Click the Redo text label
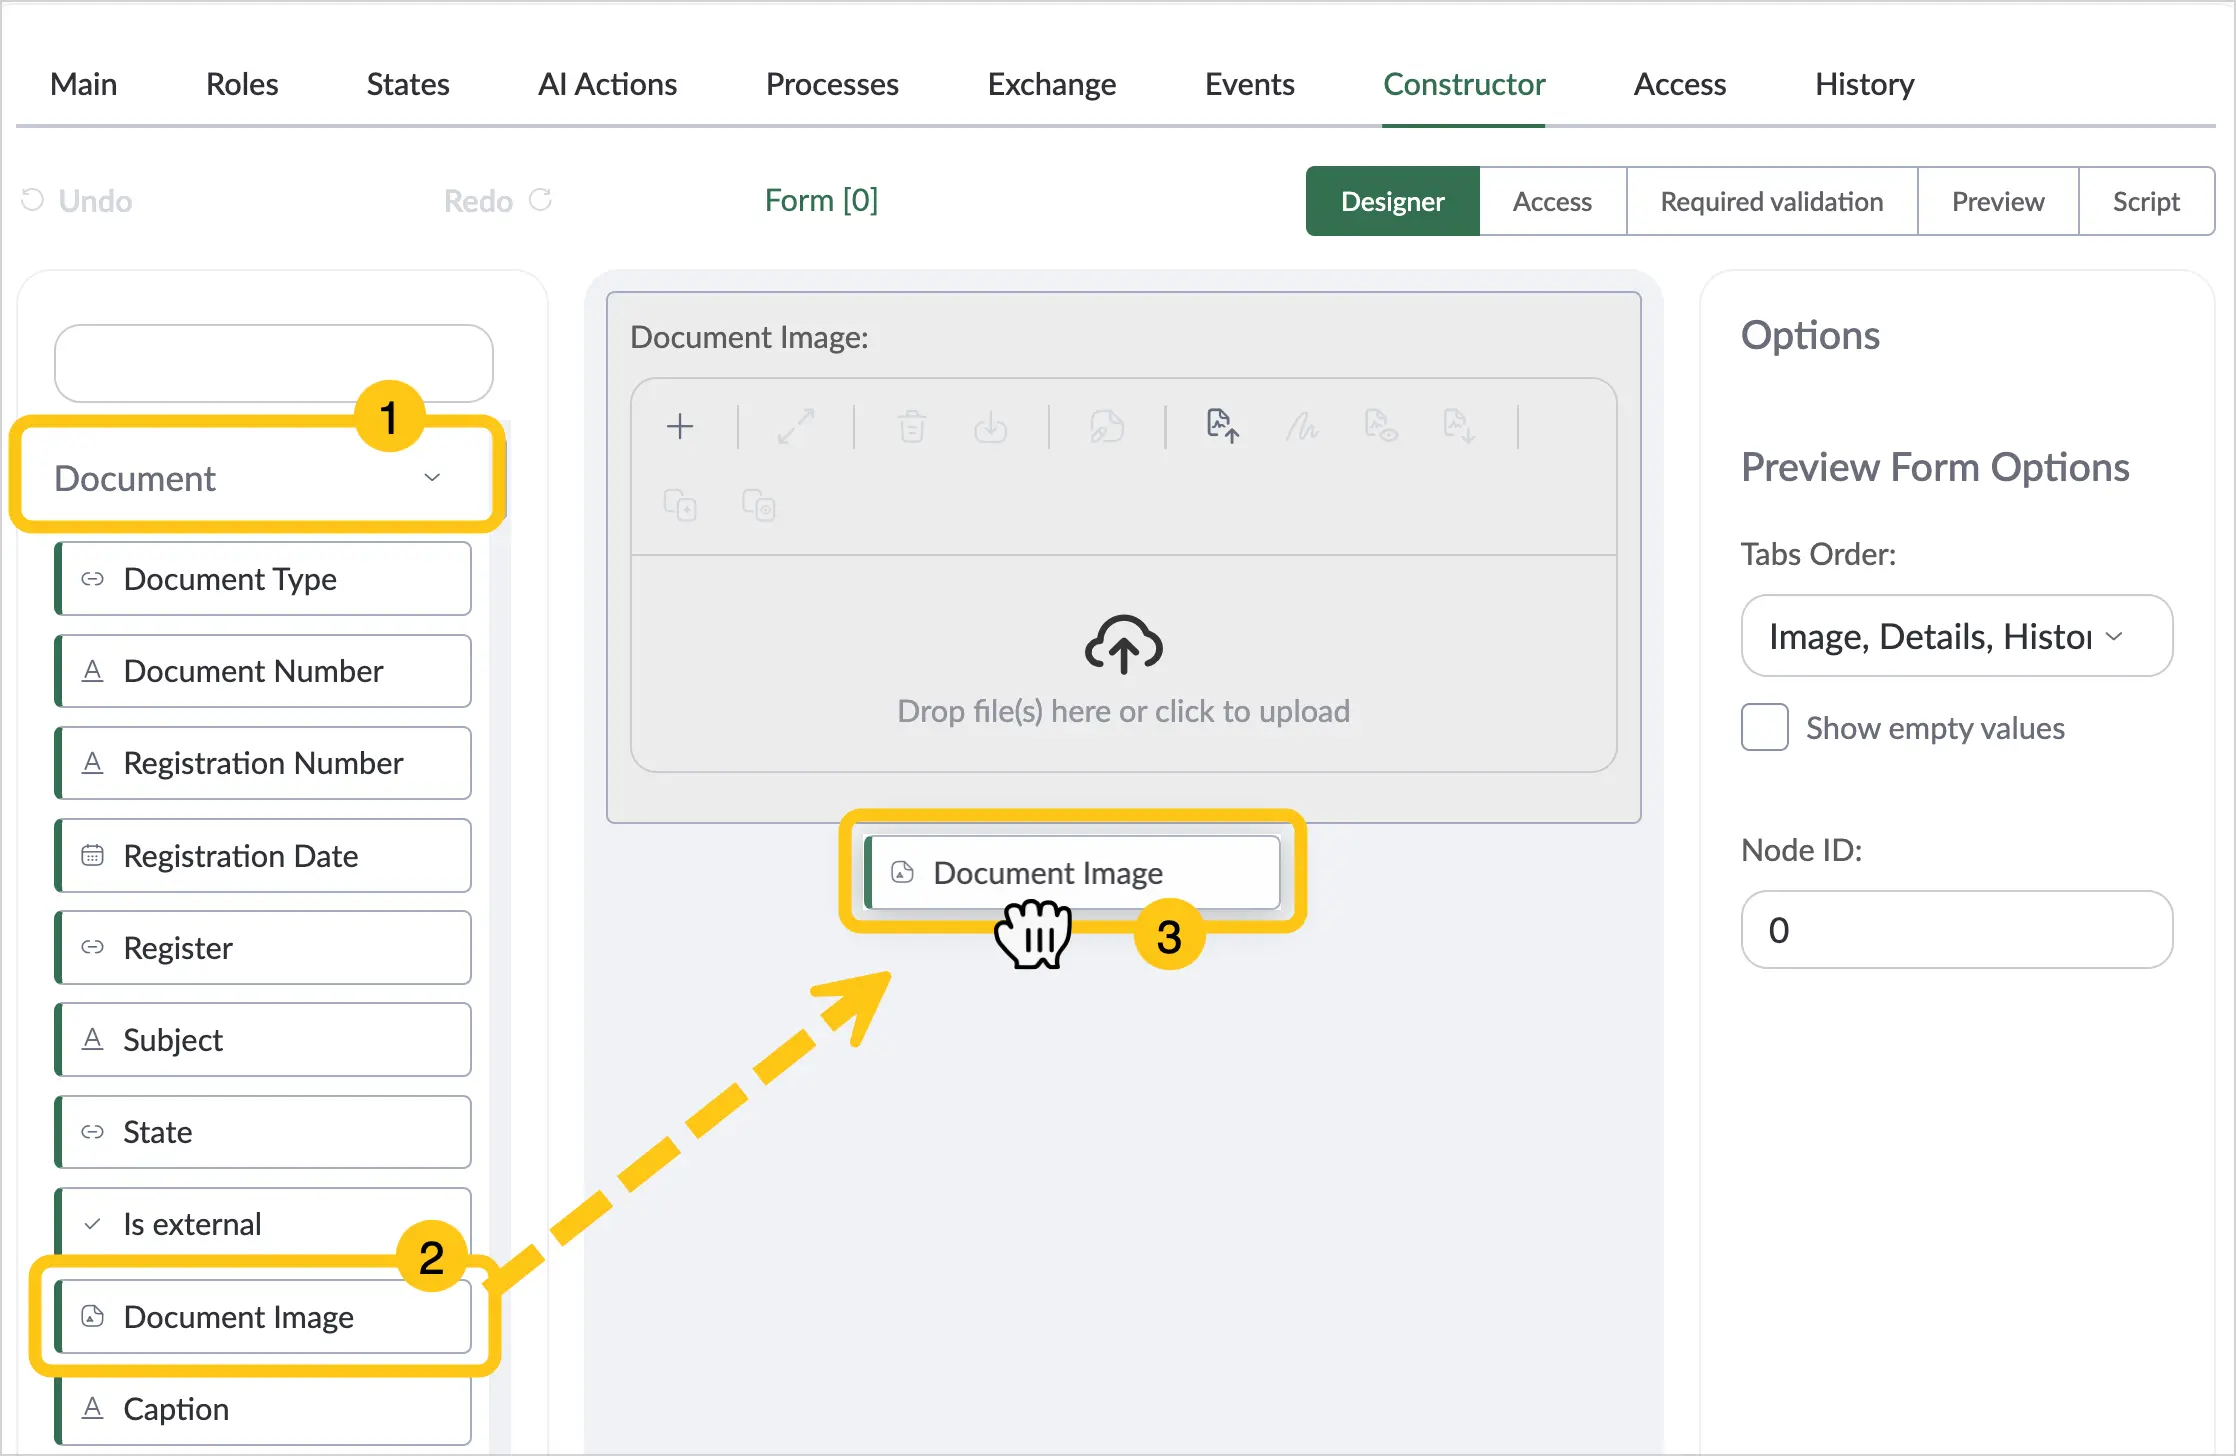This screenshot has height=1456, width=2236. point(478,201)
